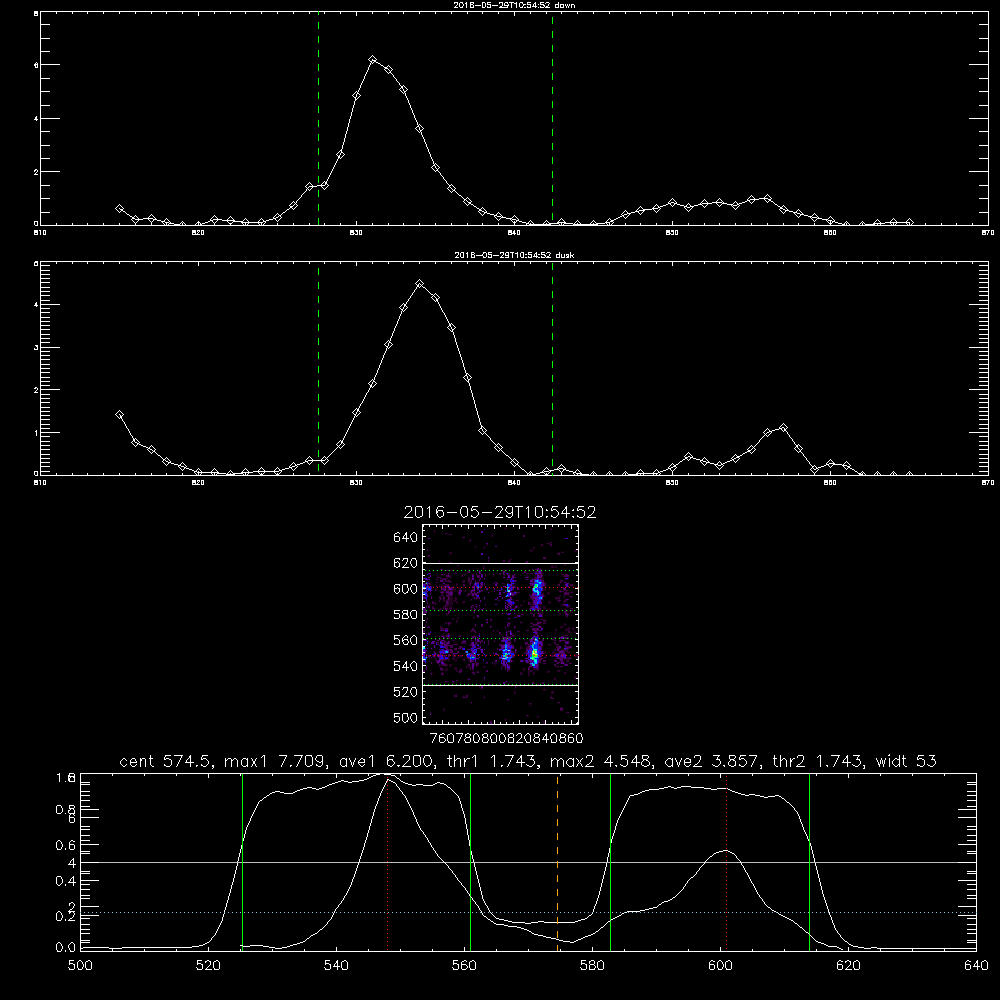Click the dusk plot title text

pyautogui.click(x=514, y=255)
